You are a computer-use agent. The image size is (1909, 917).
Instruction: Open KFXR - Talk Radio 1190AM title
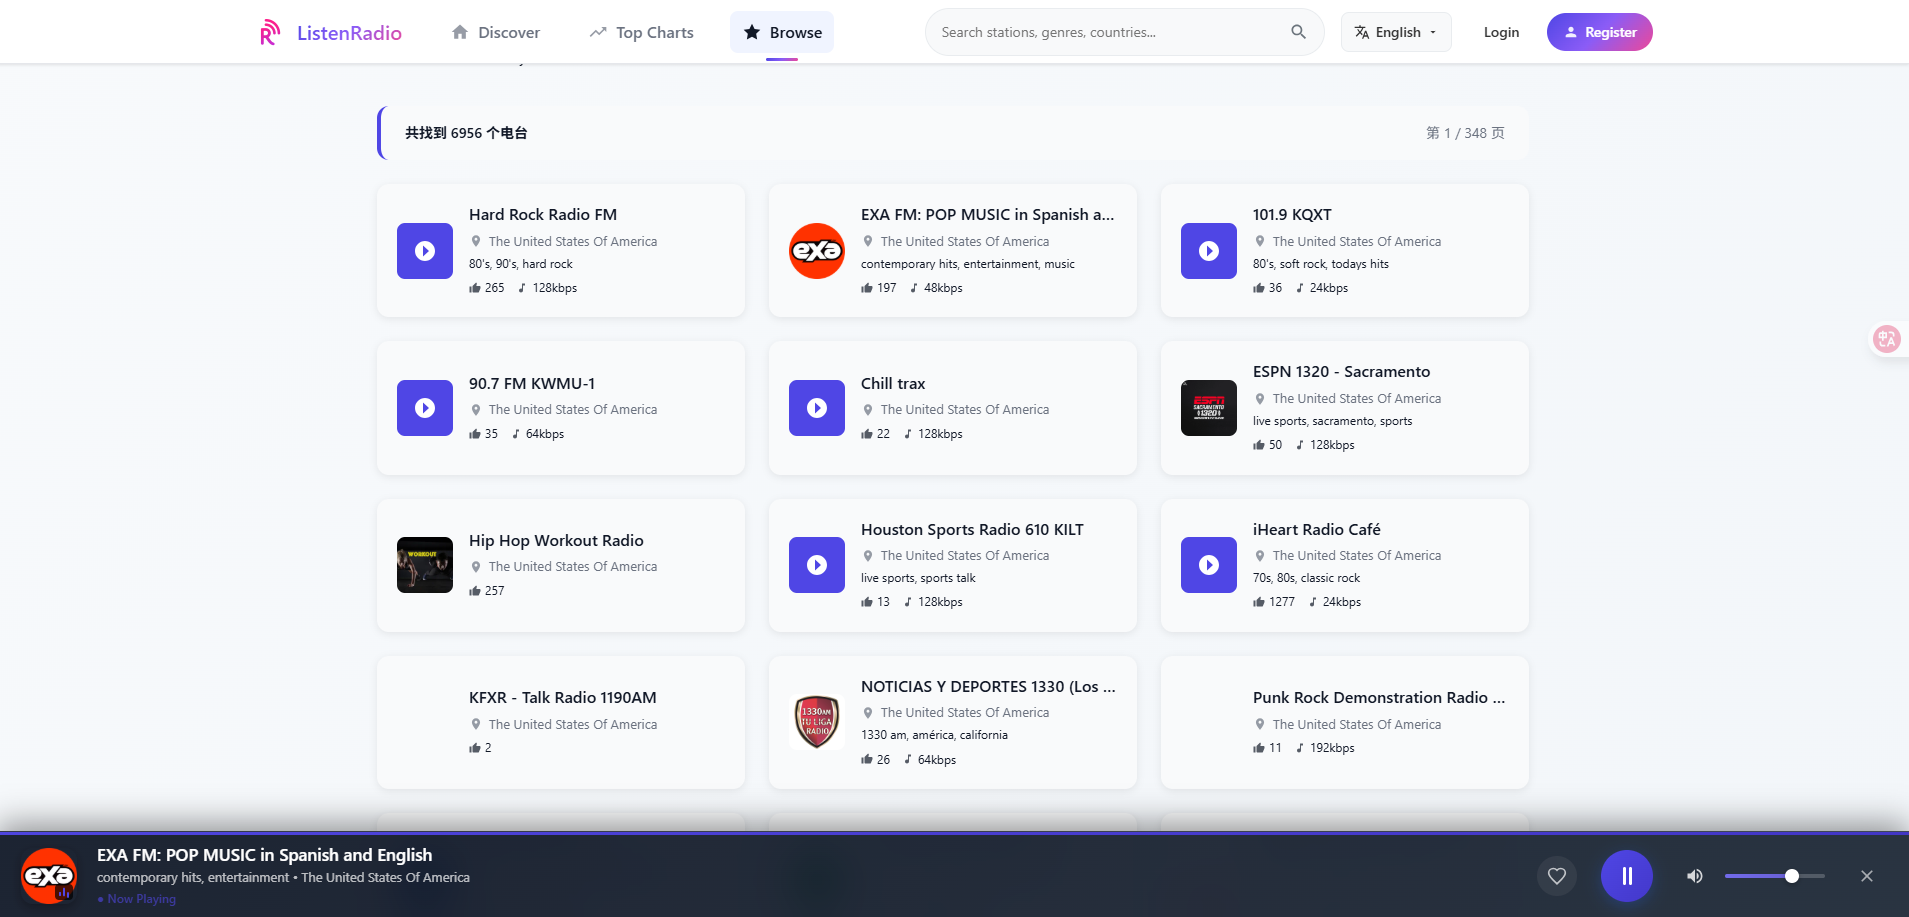(563, 697)
